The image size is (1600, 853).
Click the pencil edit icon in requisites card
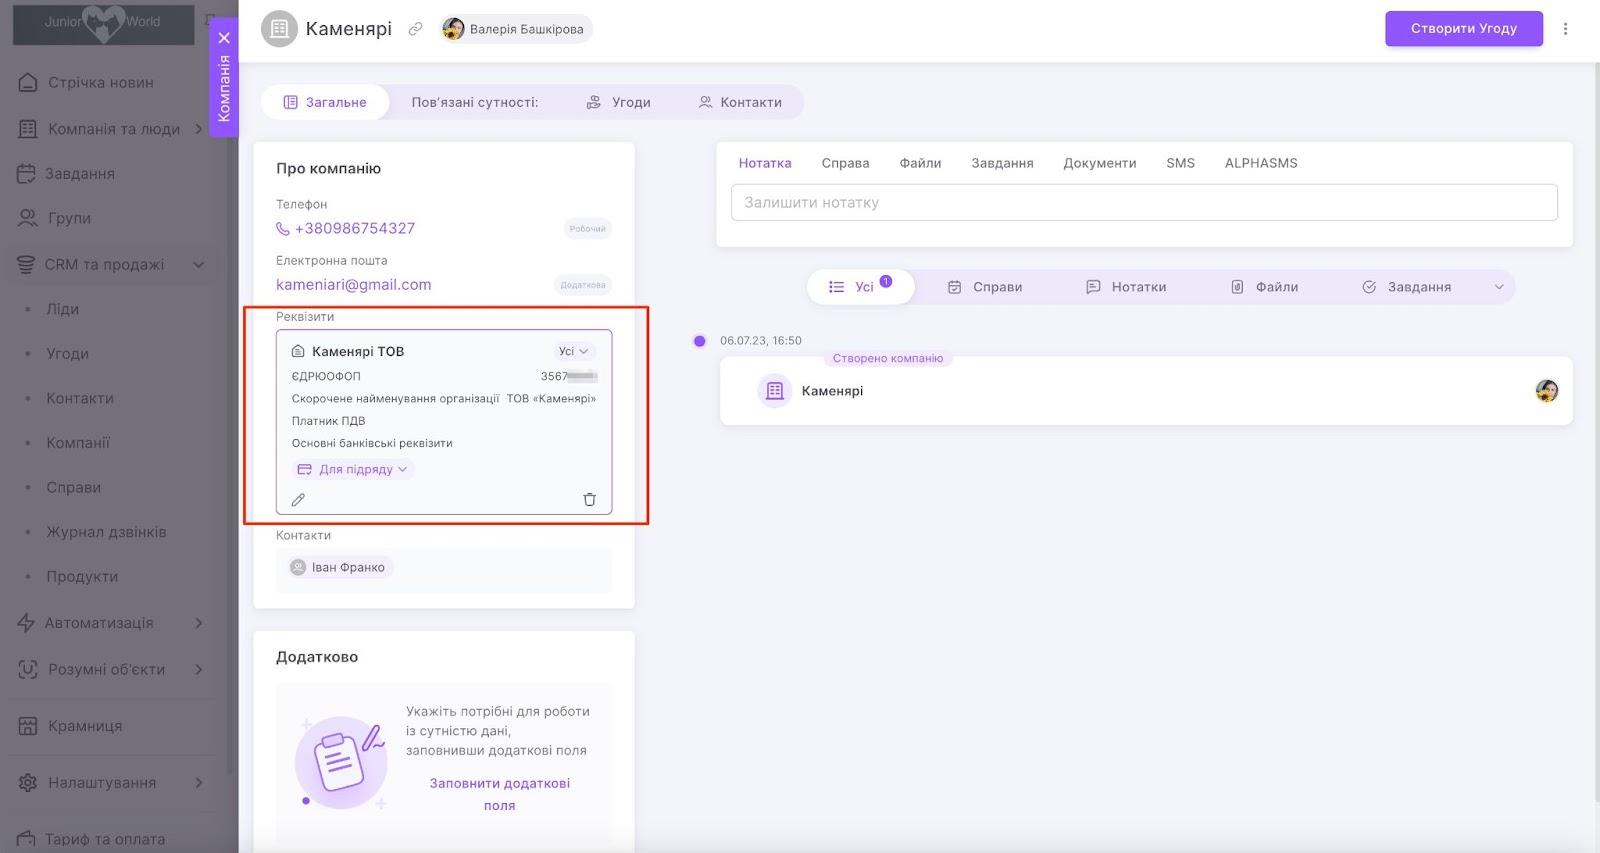[x=298, y=499]
